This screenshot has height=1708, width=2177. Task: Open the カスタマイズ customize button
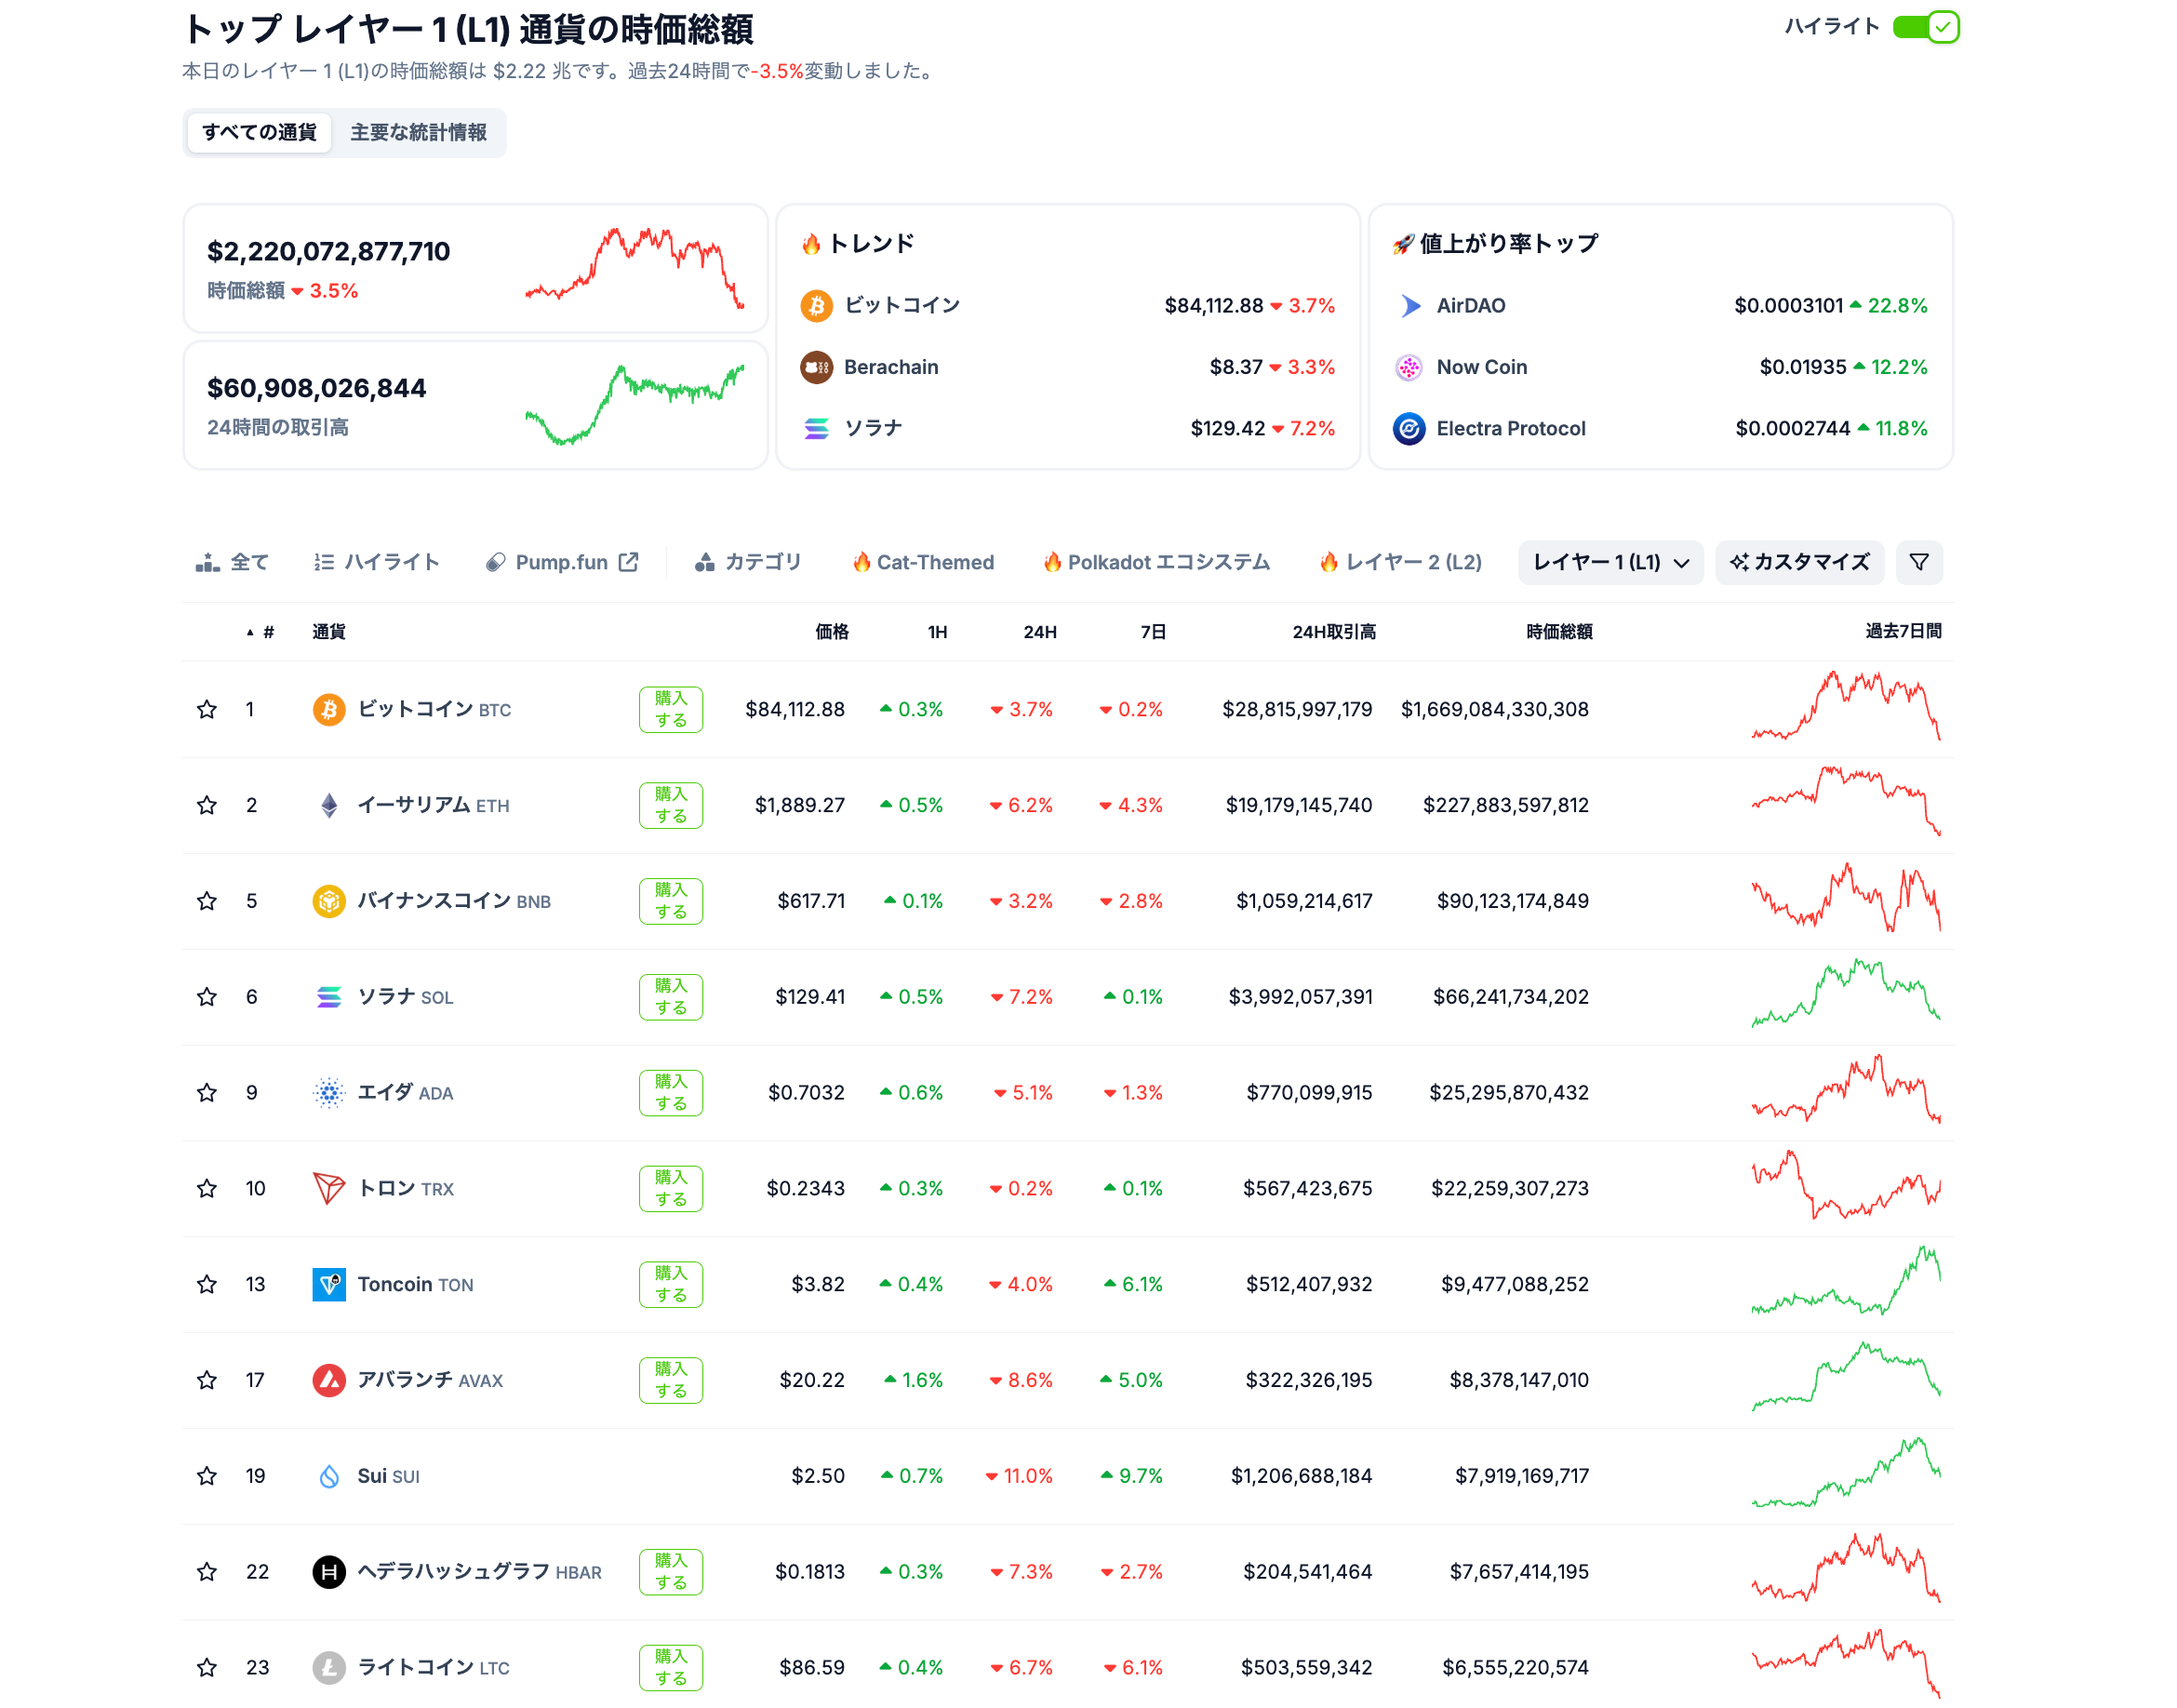tap(1798, 562)
